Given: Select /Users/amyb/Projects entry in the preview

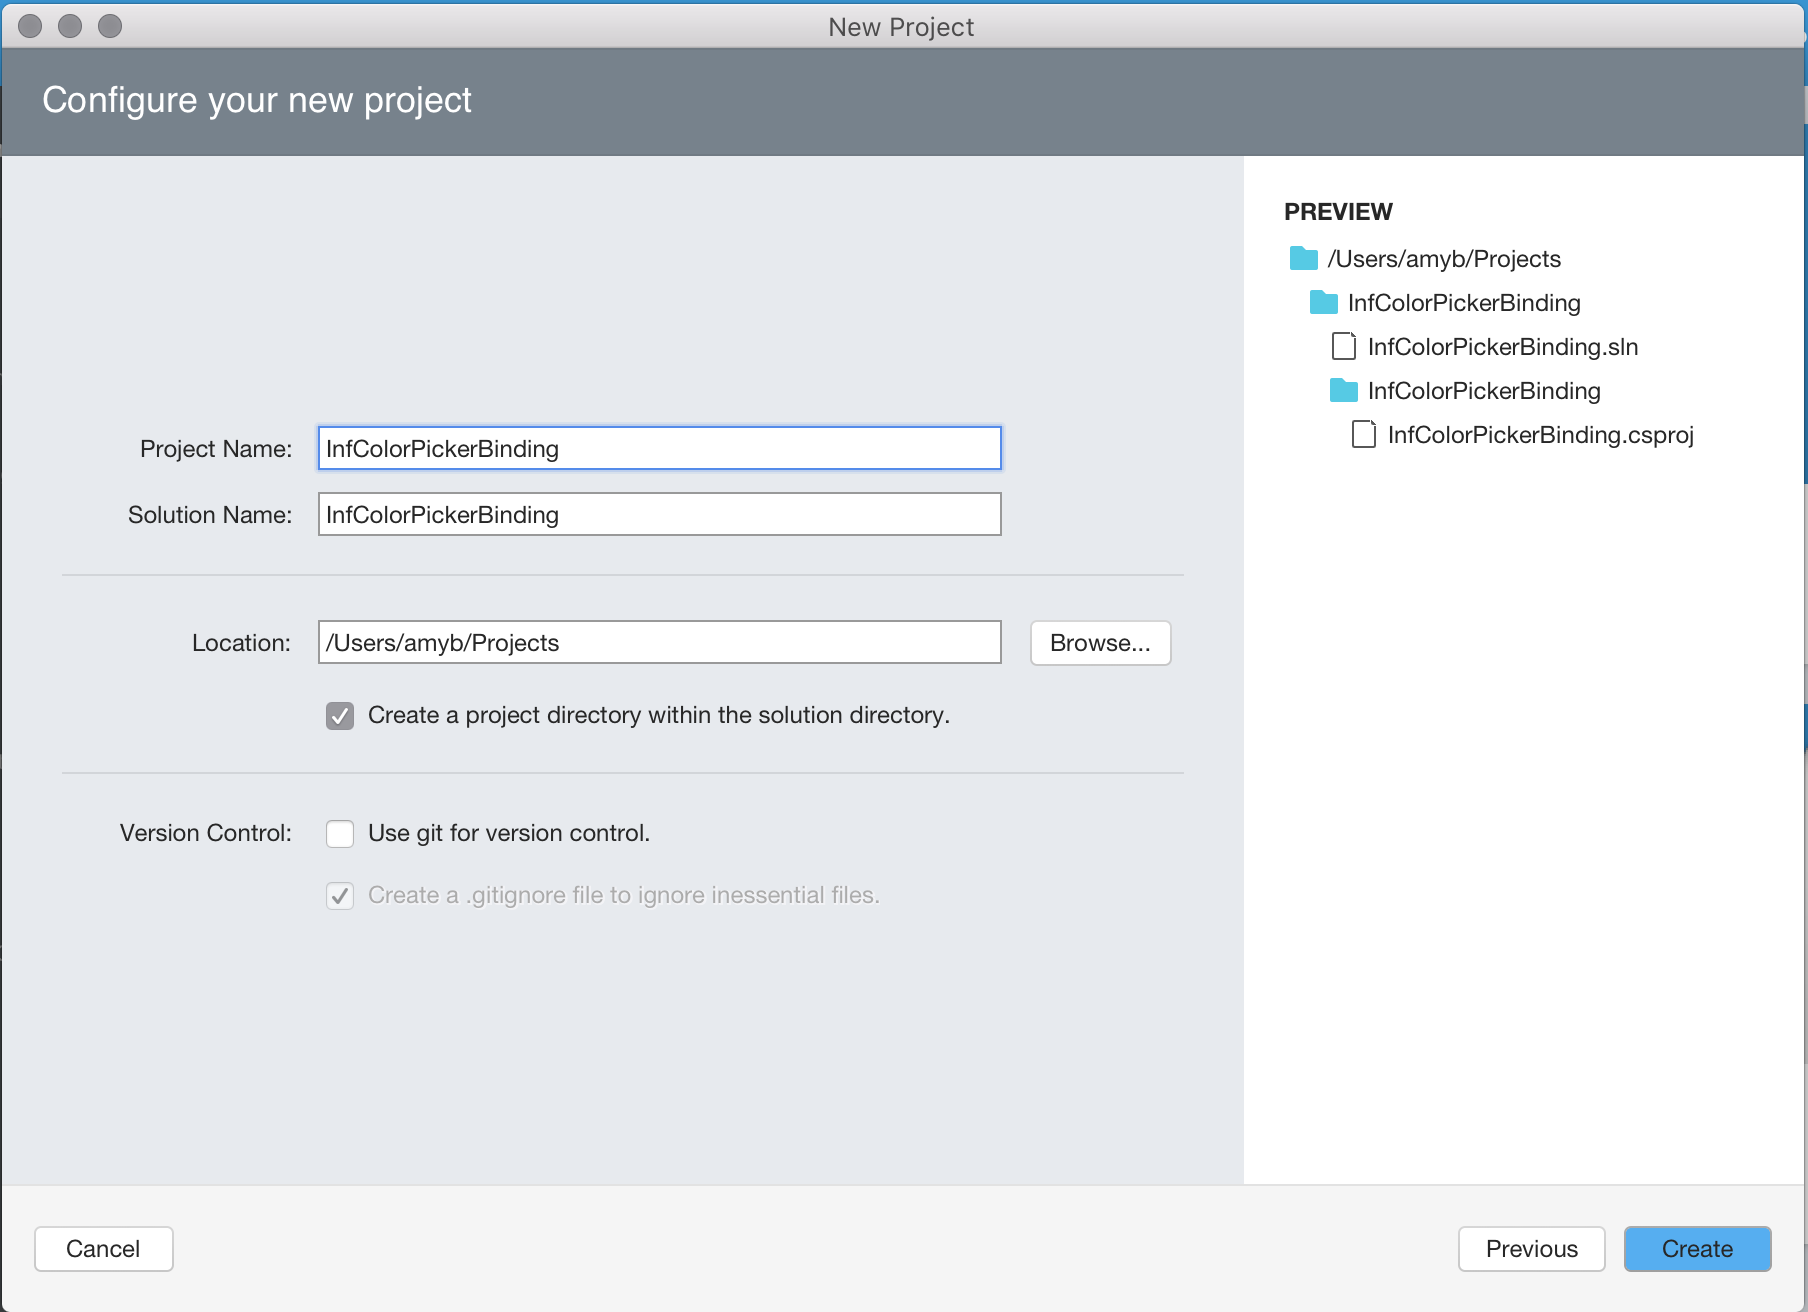Looking at the screenshot, I should tap(1443, 258).
